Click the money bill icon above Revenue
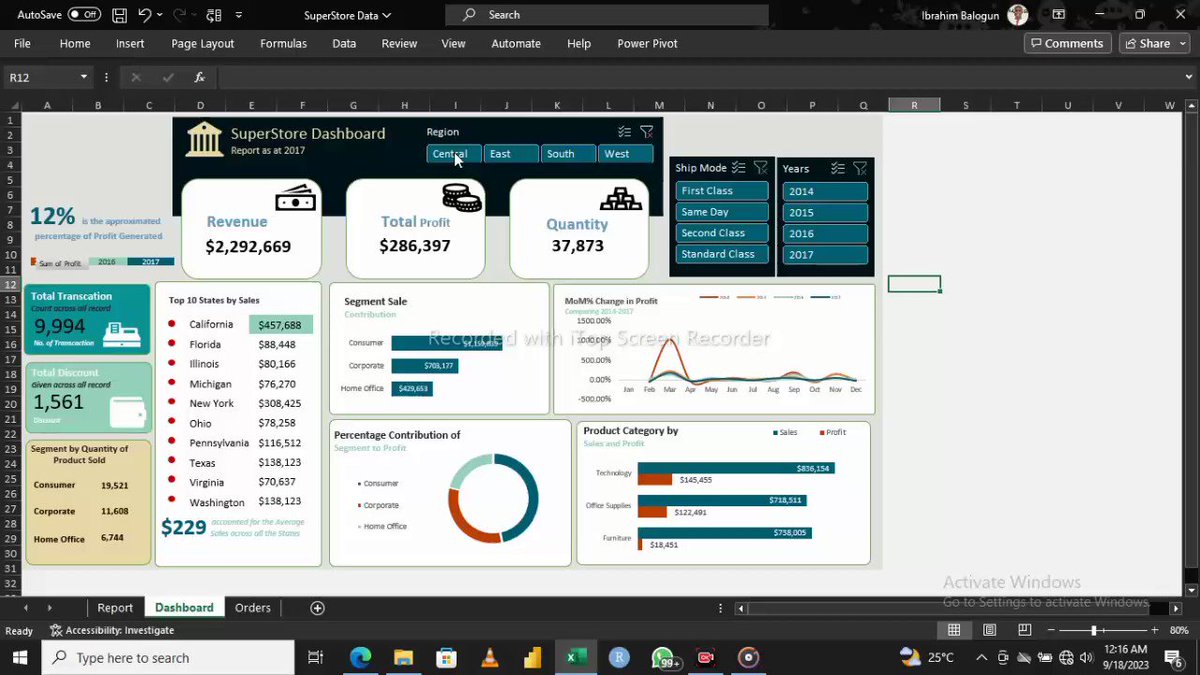 click(x=296, y=198)
